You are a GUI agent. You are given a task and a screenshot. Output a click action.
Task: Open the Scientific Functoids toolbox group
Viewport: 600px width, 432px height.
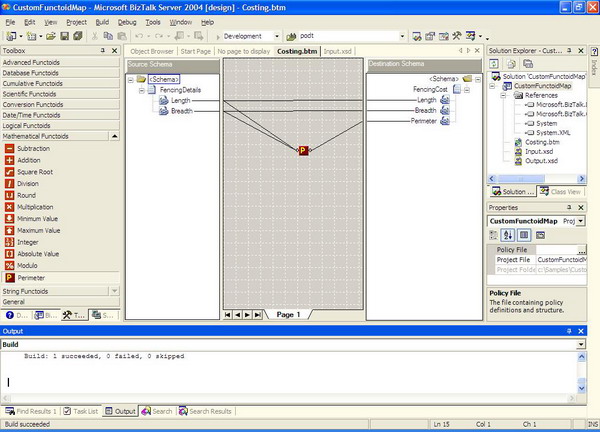pyautogui.click(x=60, y=94)
